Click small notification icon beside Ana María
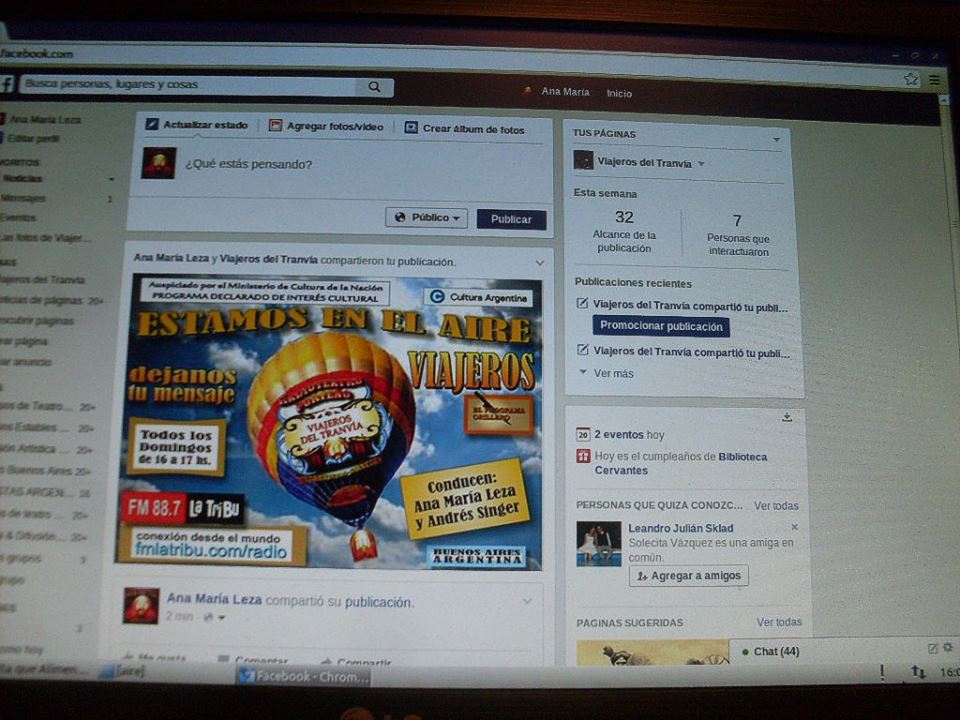The image size is (960, 720). click(527, 91)
